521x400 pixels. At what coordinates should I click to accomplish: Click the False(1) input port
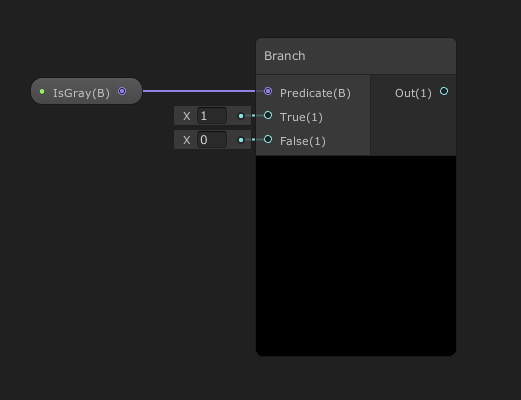268,139
